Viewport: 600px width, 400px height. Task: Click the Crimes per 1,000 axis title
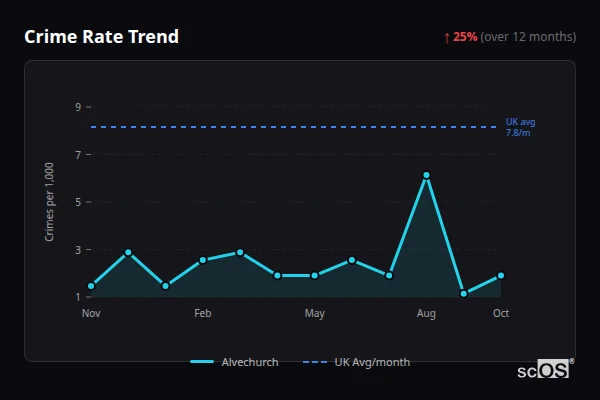tap(50, 202)
